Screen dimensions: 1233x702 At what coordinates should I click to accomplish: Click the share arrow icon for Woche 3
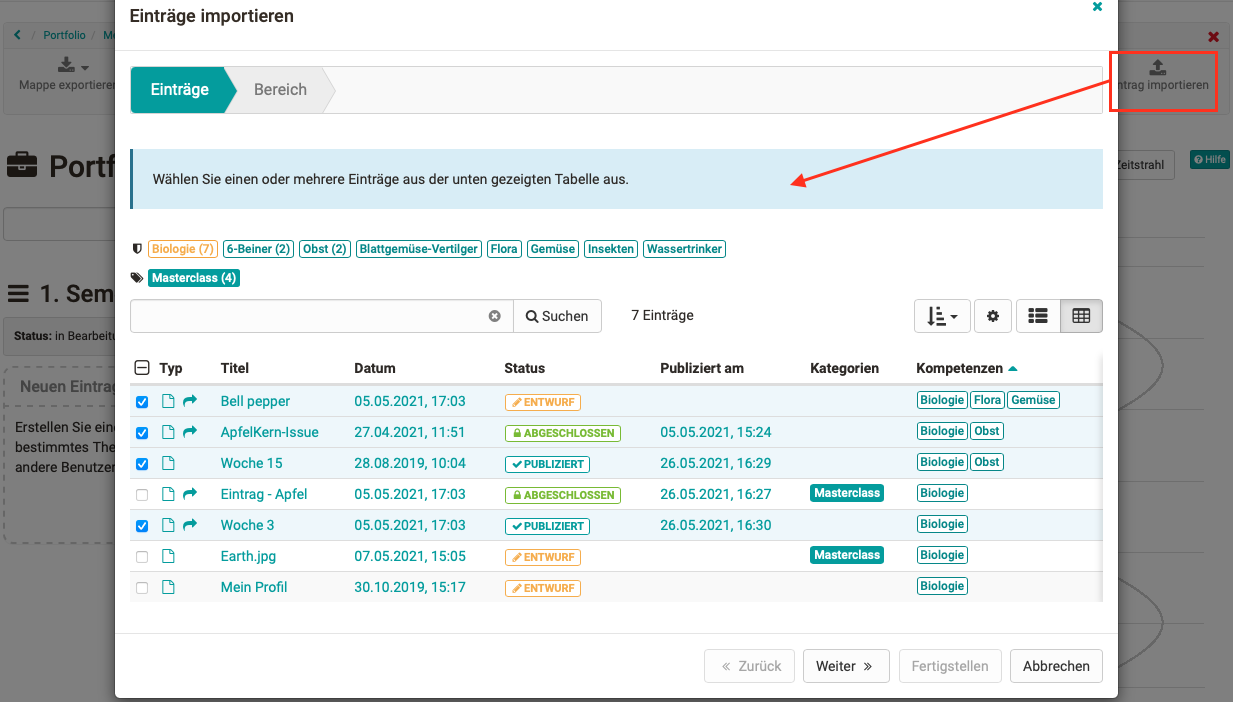190,525
